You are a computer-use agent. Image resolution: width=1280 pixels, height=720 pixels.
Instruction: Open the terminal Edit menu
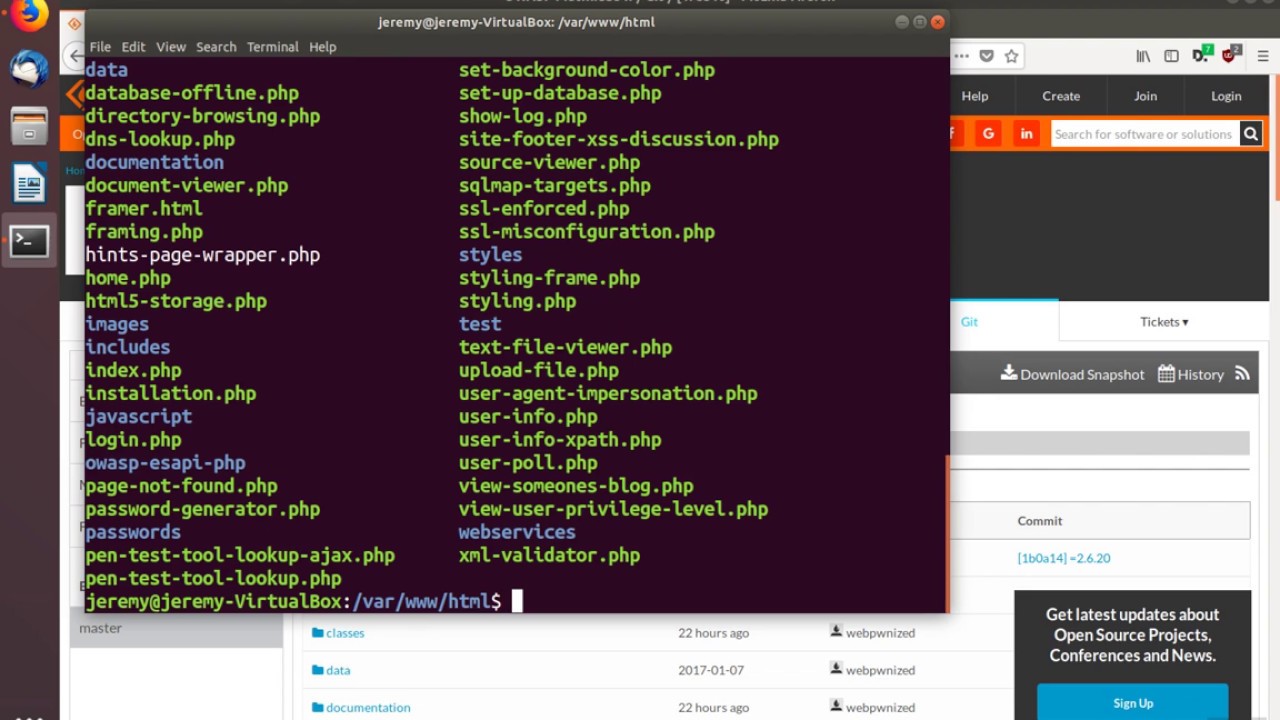(134, 47)
